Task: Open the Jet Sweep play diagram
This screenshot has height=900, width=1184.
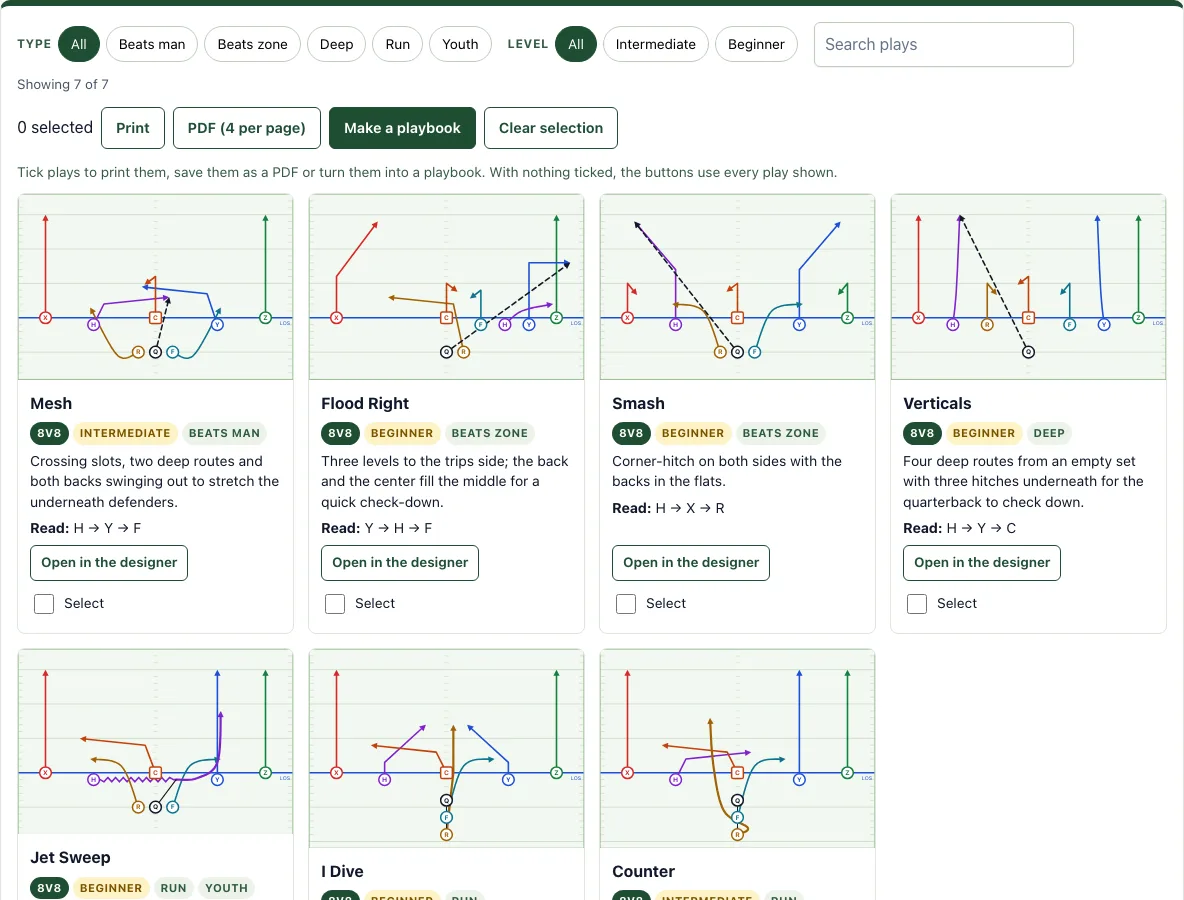Action: pyautogui.click(x=156, y=741)
